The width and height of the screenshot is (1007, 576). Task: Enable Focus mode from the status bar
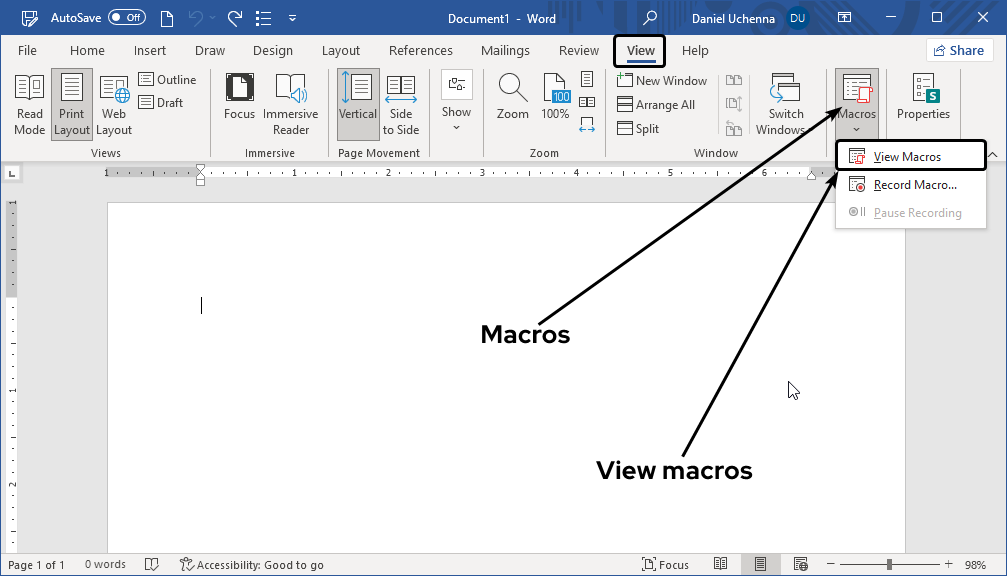(x=665, y=564)
